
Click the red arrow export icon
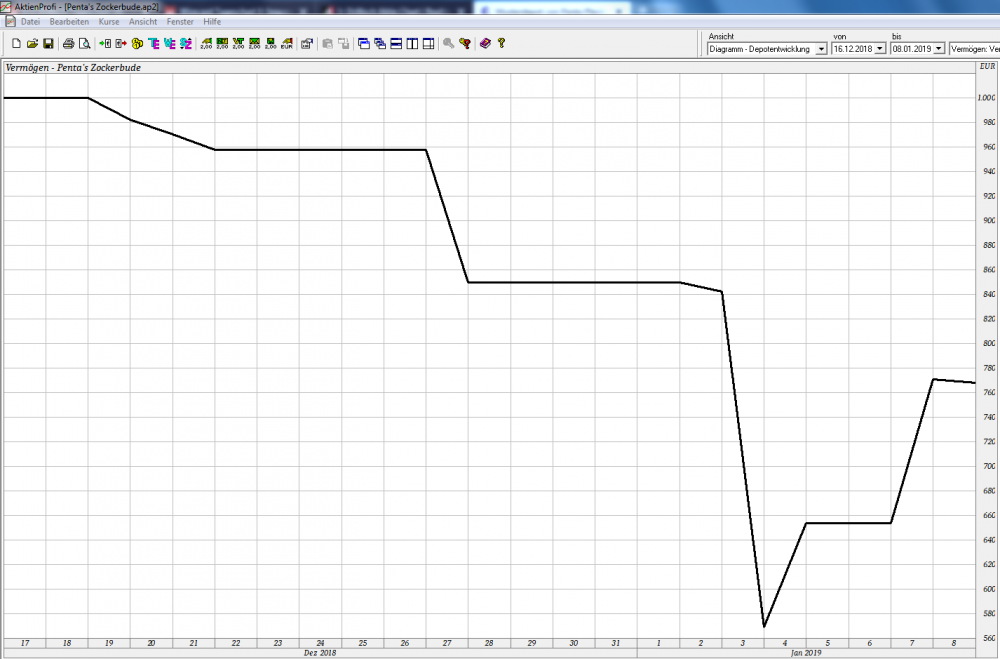(121, 43)
